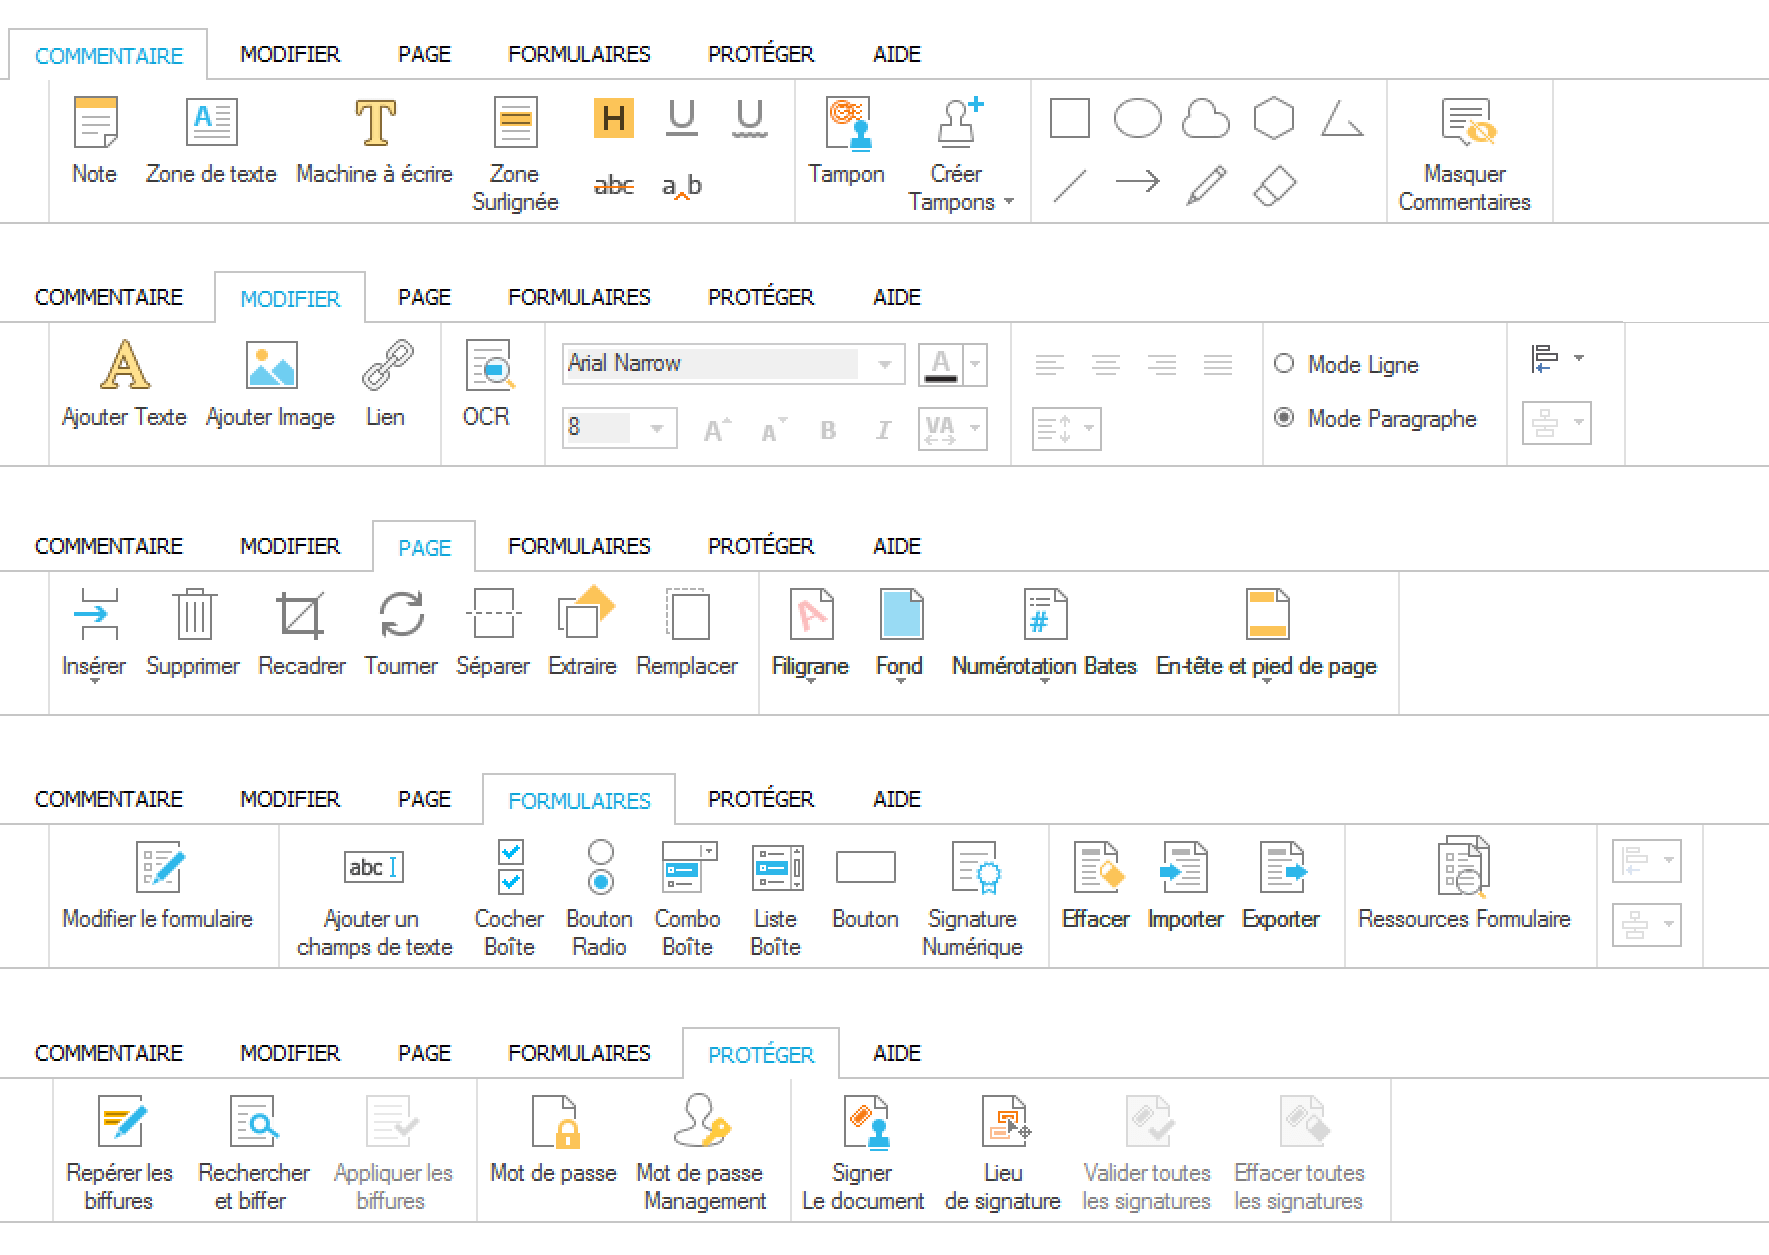
Task: Select the Note comment tool
Action: pos(95,141)
